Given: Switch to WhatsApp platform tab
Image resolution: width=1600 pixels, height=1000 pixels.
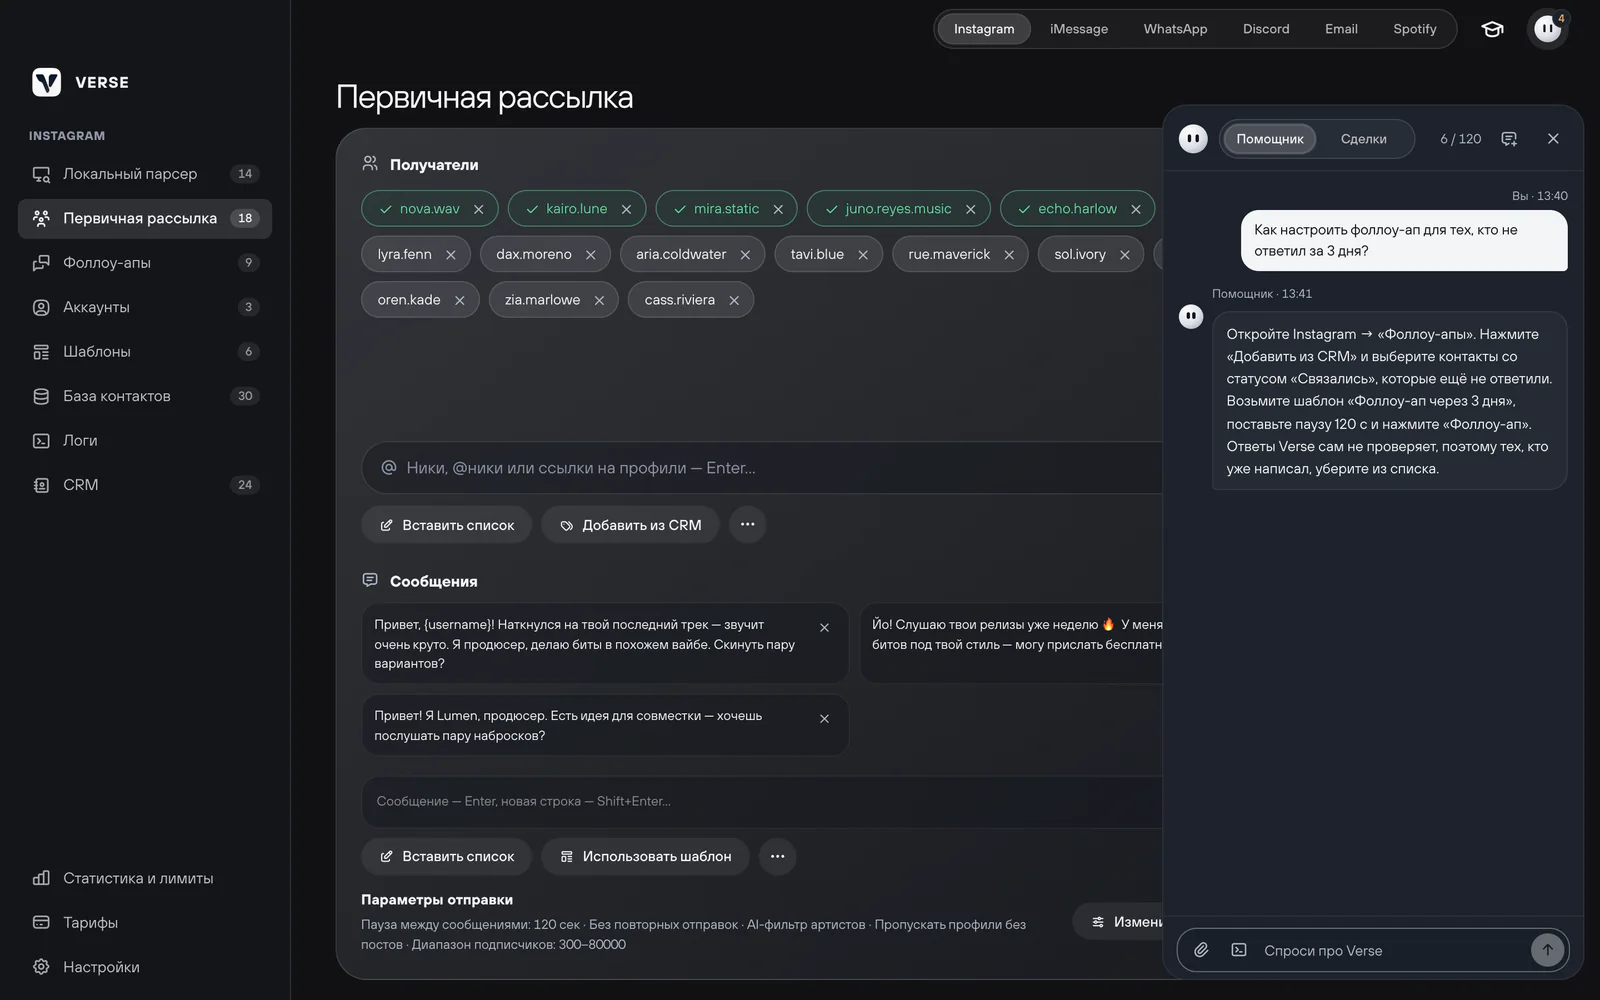Looking at the screenshot, I should pyautogui.click(x=1175, y=29).
